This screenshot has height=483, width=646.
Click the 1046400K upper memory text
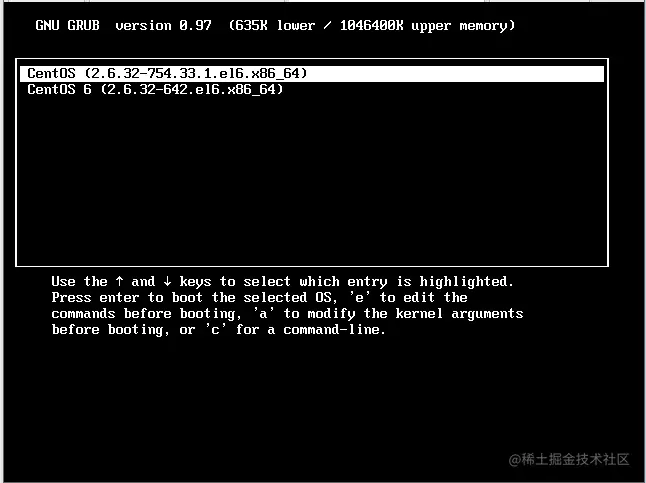click(427, 26)
